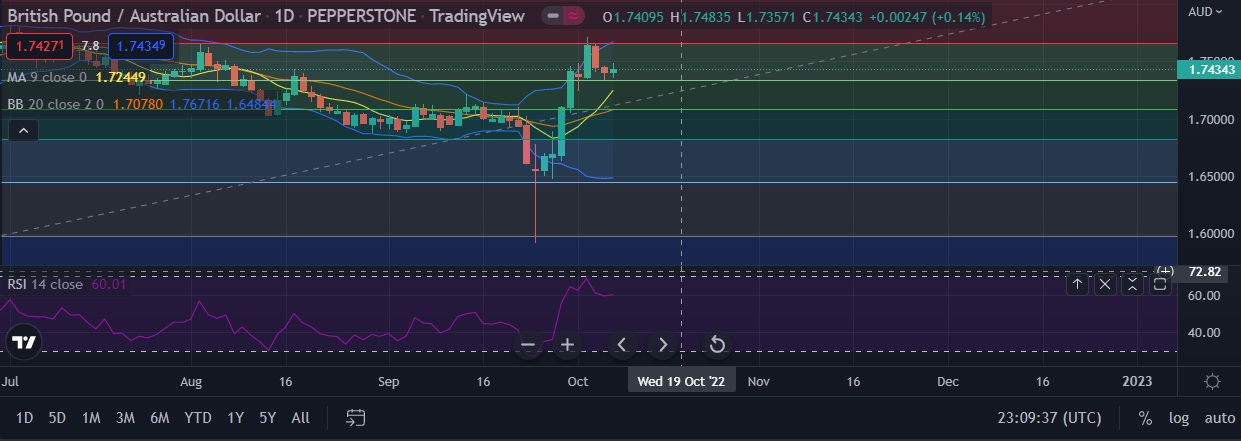Click the spread value 7.8
1241x441 pixels.
(90, 46)
